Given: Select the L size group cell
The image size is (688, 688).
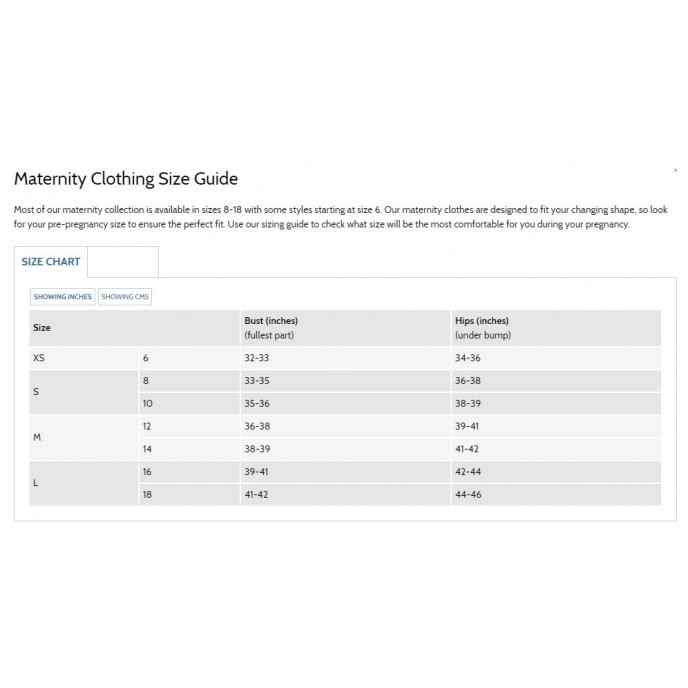Looking at the screenshot, I should click(84, 483).
